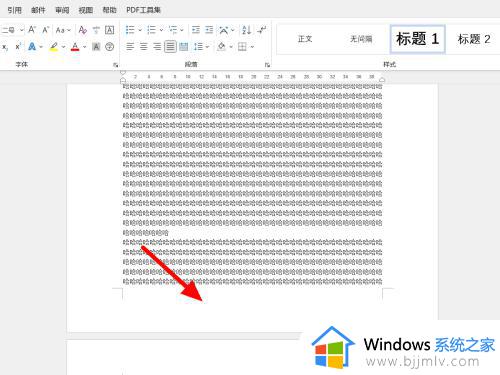Open the 帮助 tab

coord(109,10)
